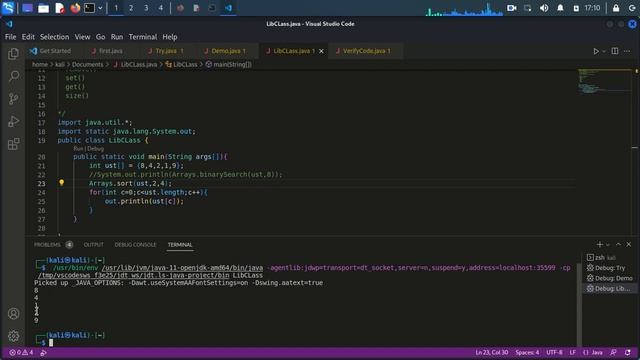Image resolution: width=640 pixels, height=360 pixels.
Task: Select the Debug: Try terminal
Action: click(608, 268)
